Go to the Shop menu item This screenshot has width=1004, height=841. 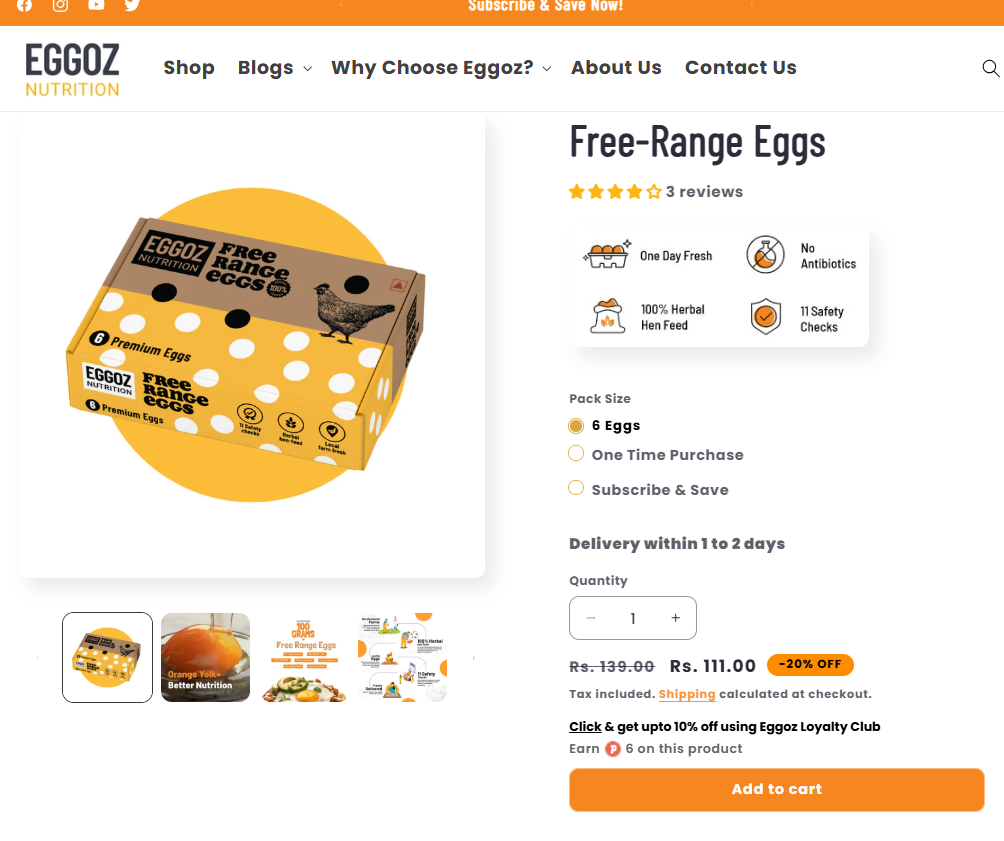(189, 68)
